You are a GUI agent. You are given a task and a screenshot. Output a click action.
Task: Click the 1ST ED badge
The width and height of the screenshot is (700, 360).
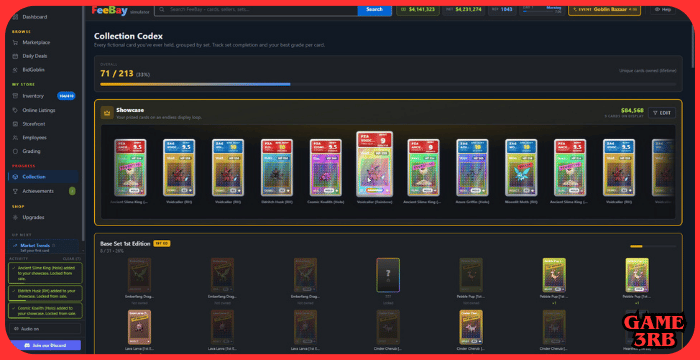click(162, 243)
